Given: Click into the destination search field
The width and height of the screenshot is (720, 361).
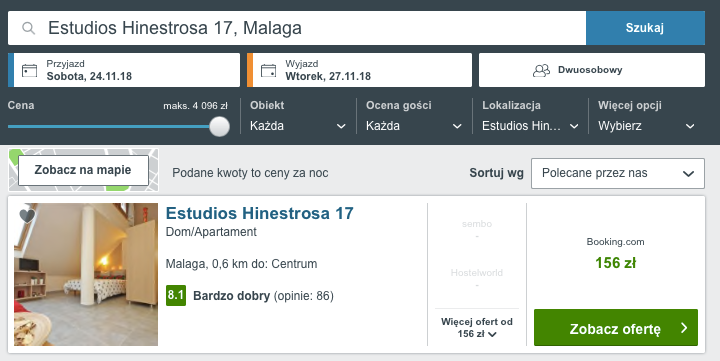Looking at the screenshot, I should 297,28.
